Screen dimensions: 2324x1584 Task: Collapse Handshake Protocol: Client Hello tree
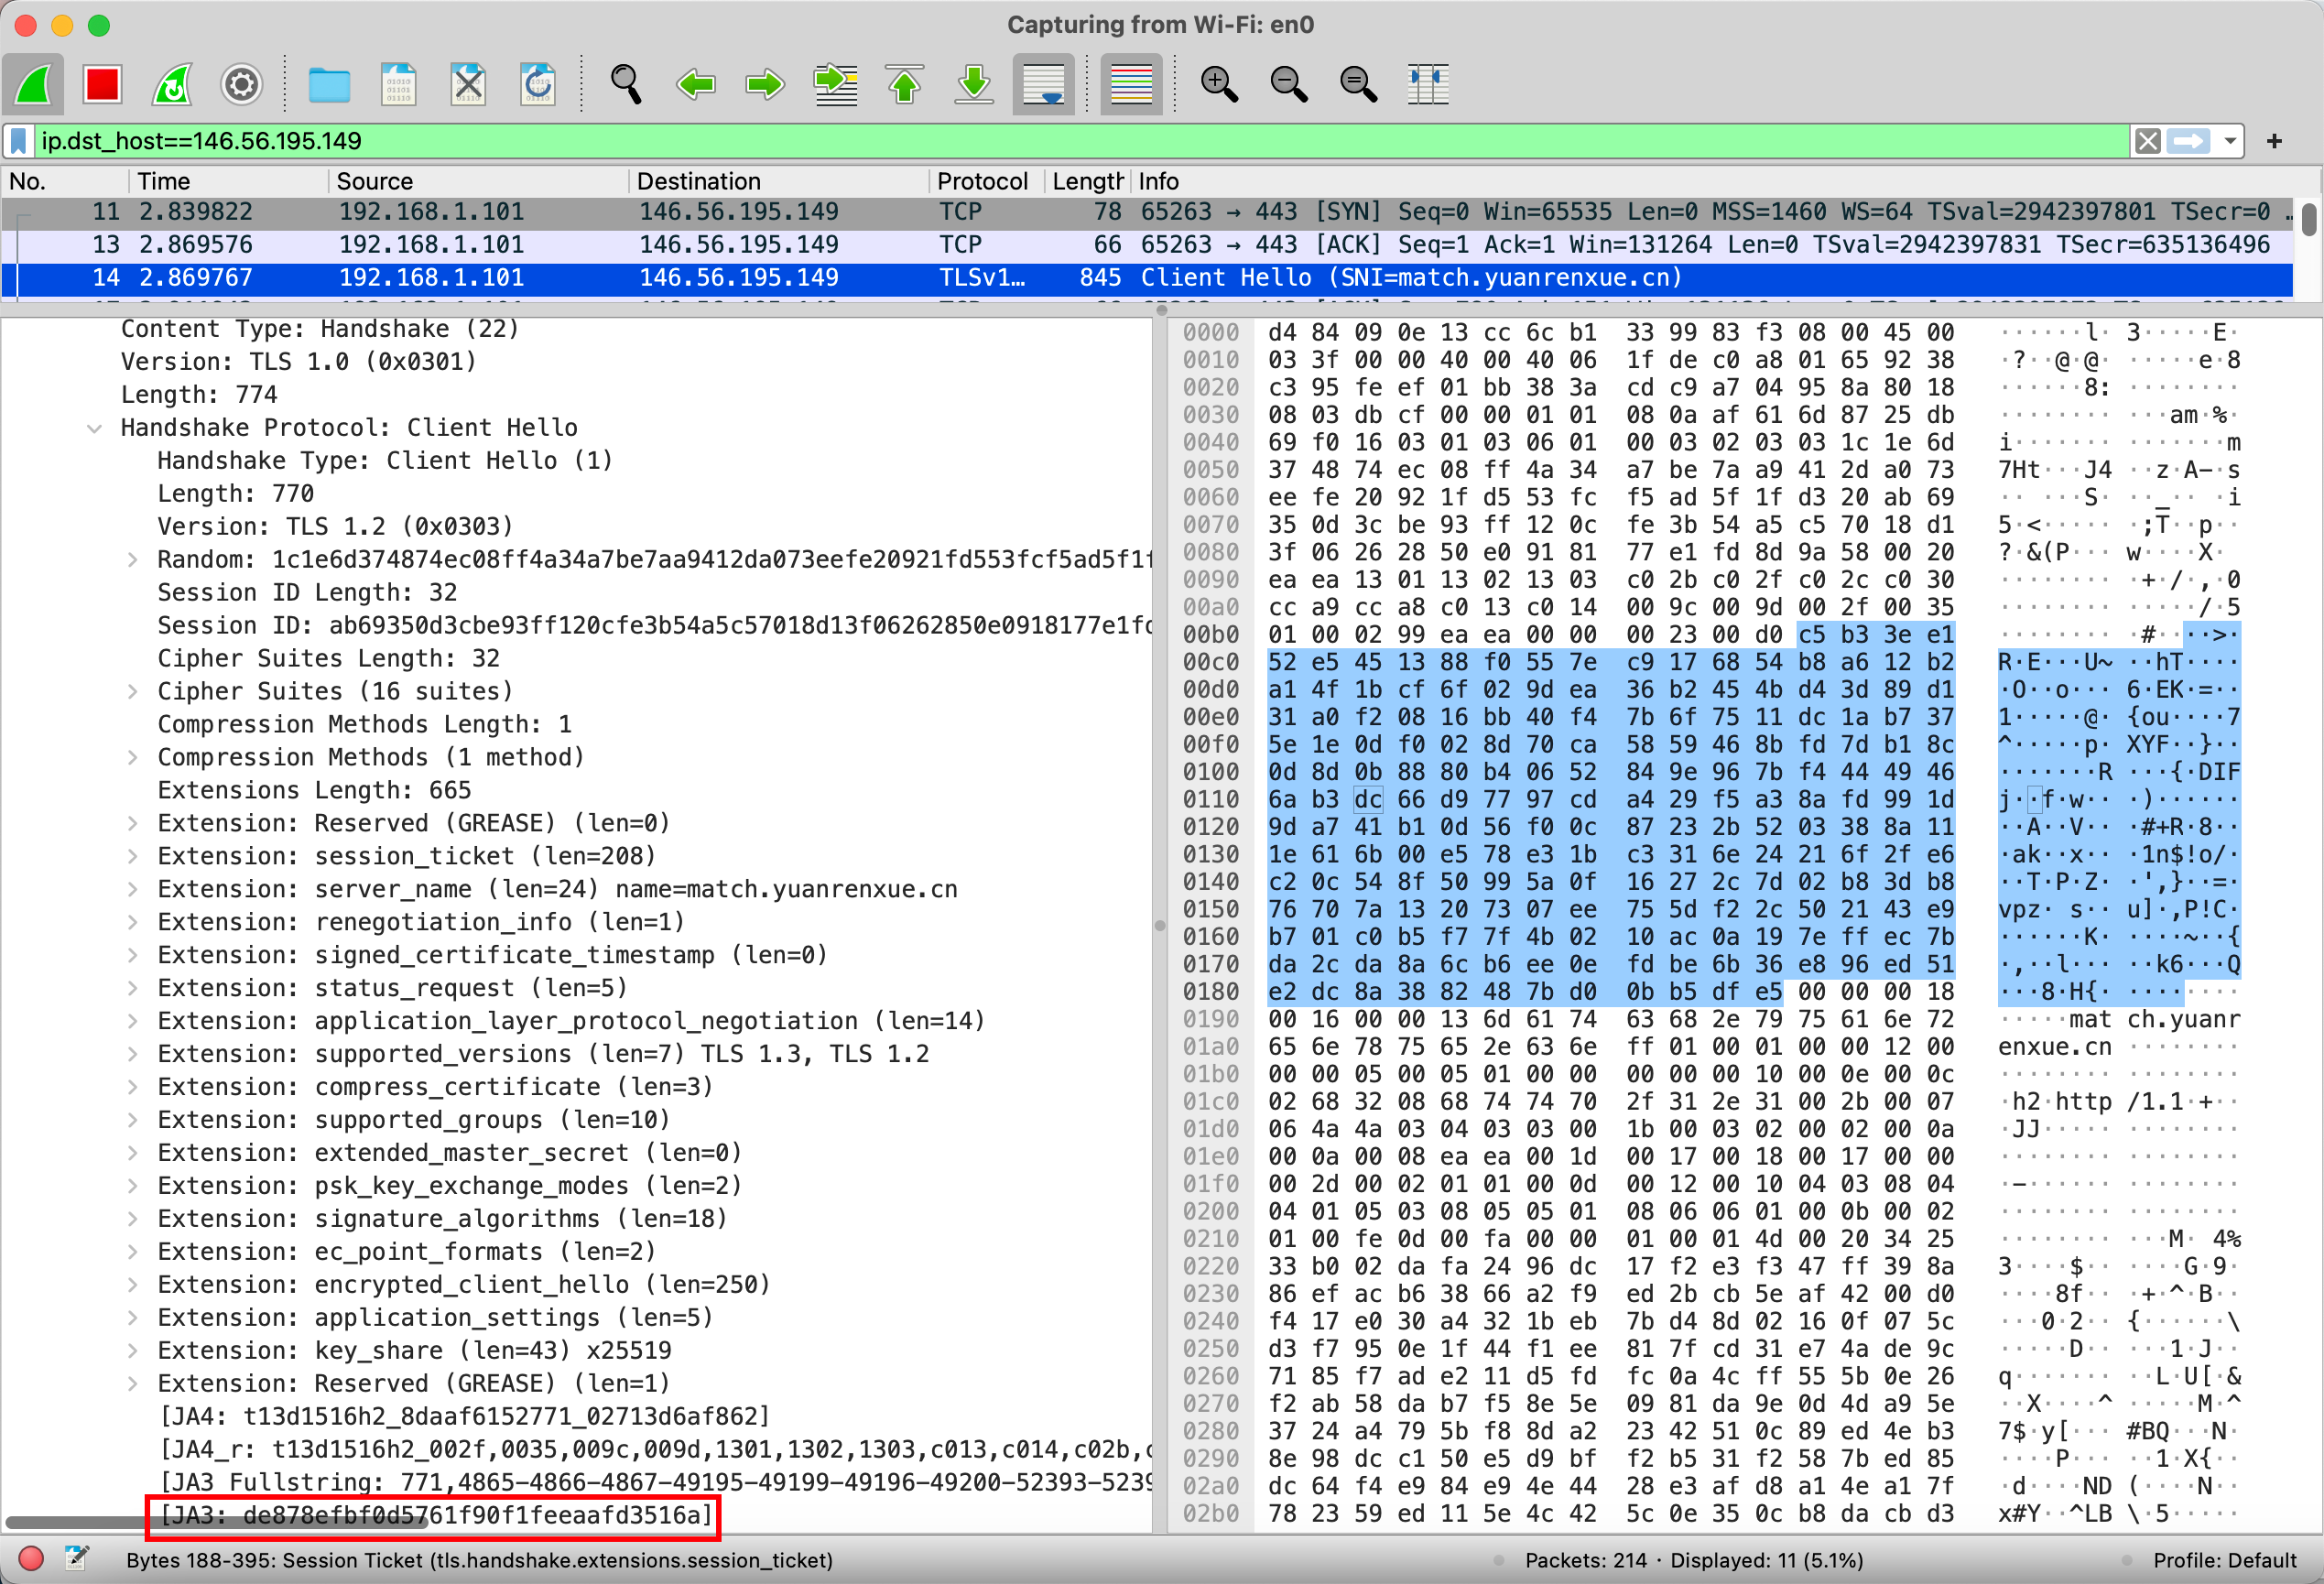pos(95,428)
